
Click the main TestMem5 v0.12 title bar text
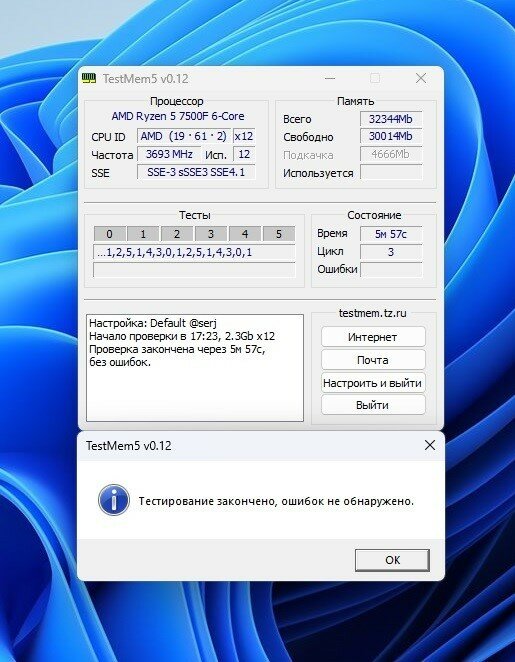click(146, 79)
